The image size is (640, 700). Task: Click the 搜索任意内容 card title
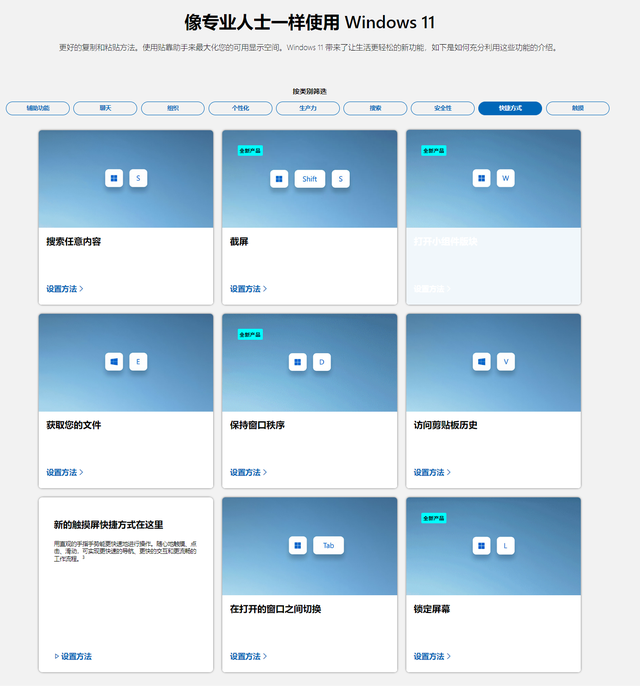pos(74,242)
